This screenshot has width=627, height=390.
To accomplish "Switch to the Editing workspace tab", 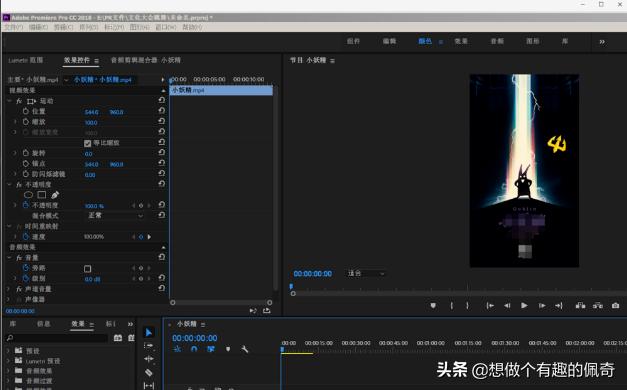I will tap(389, 41).
